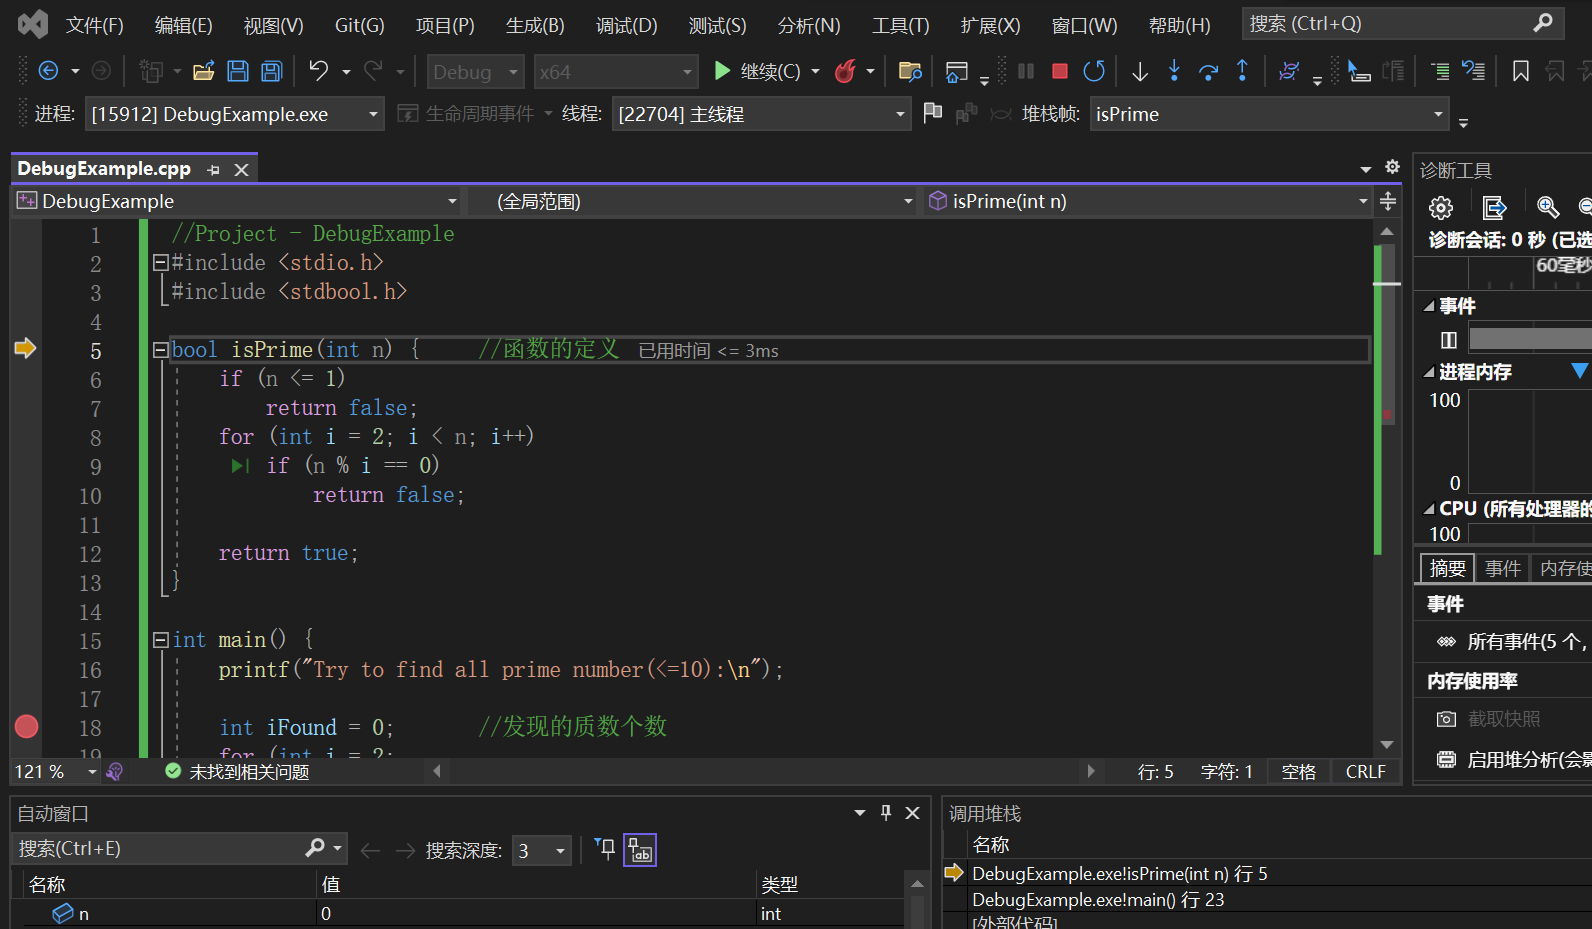Click the editor pane settings gear
Screen dimensions: 1592x929
[x=1392, y=167]
